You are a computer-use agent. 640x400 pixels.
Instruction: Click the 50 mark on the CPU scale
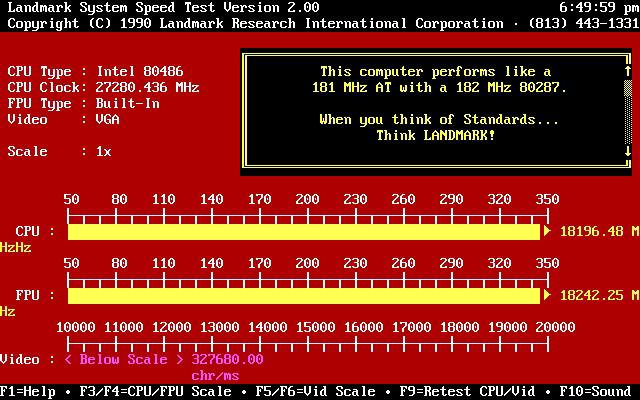pyautogui.click(x=71, y=199)
